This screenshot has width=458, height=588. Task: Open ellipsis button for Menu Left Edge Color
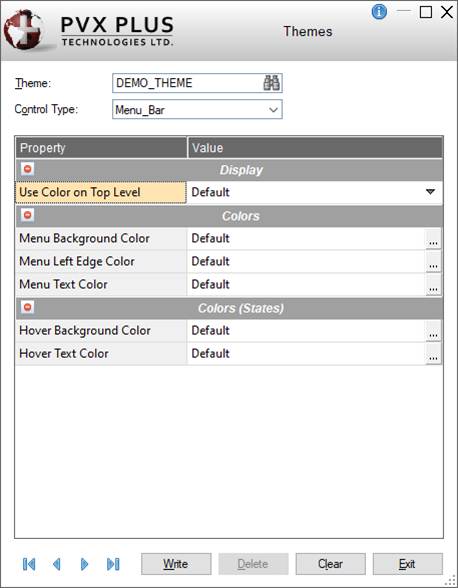pos(433,262)
